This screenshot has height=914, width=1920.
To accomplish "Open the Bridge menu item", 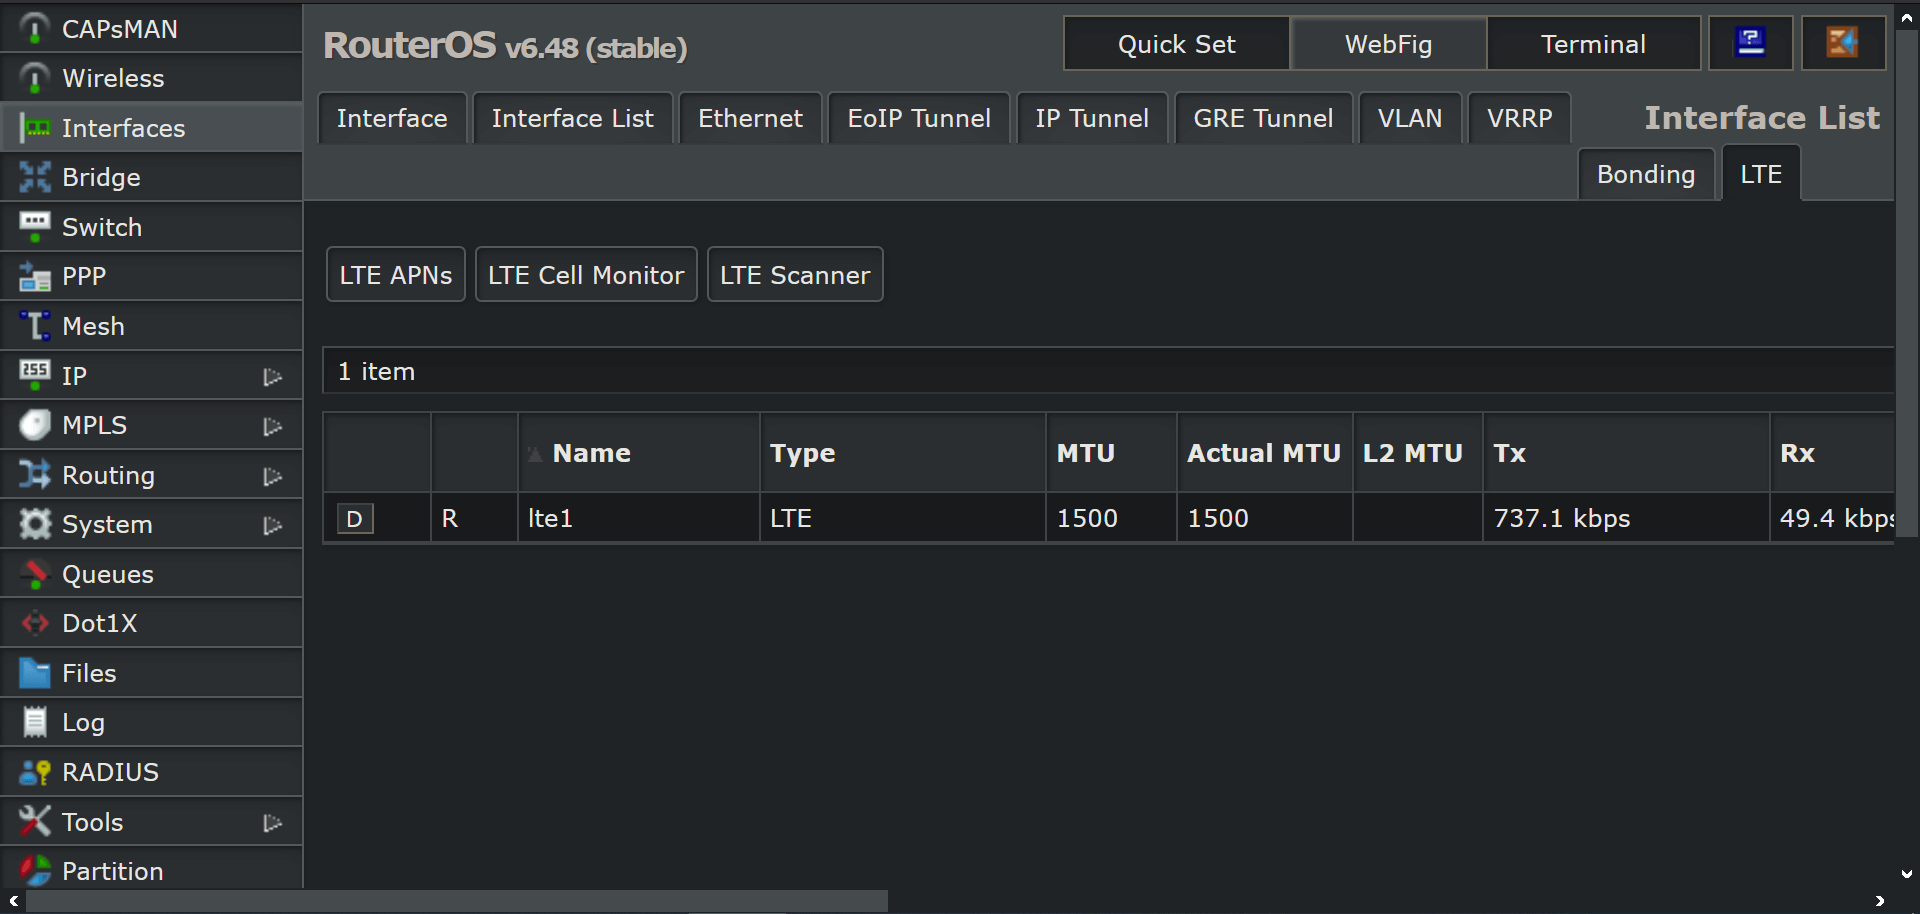I will click(152, 177).
